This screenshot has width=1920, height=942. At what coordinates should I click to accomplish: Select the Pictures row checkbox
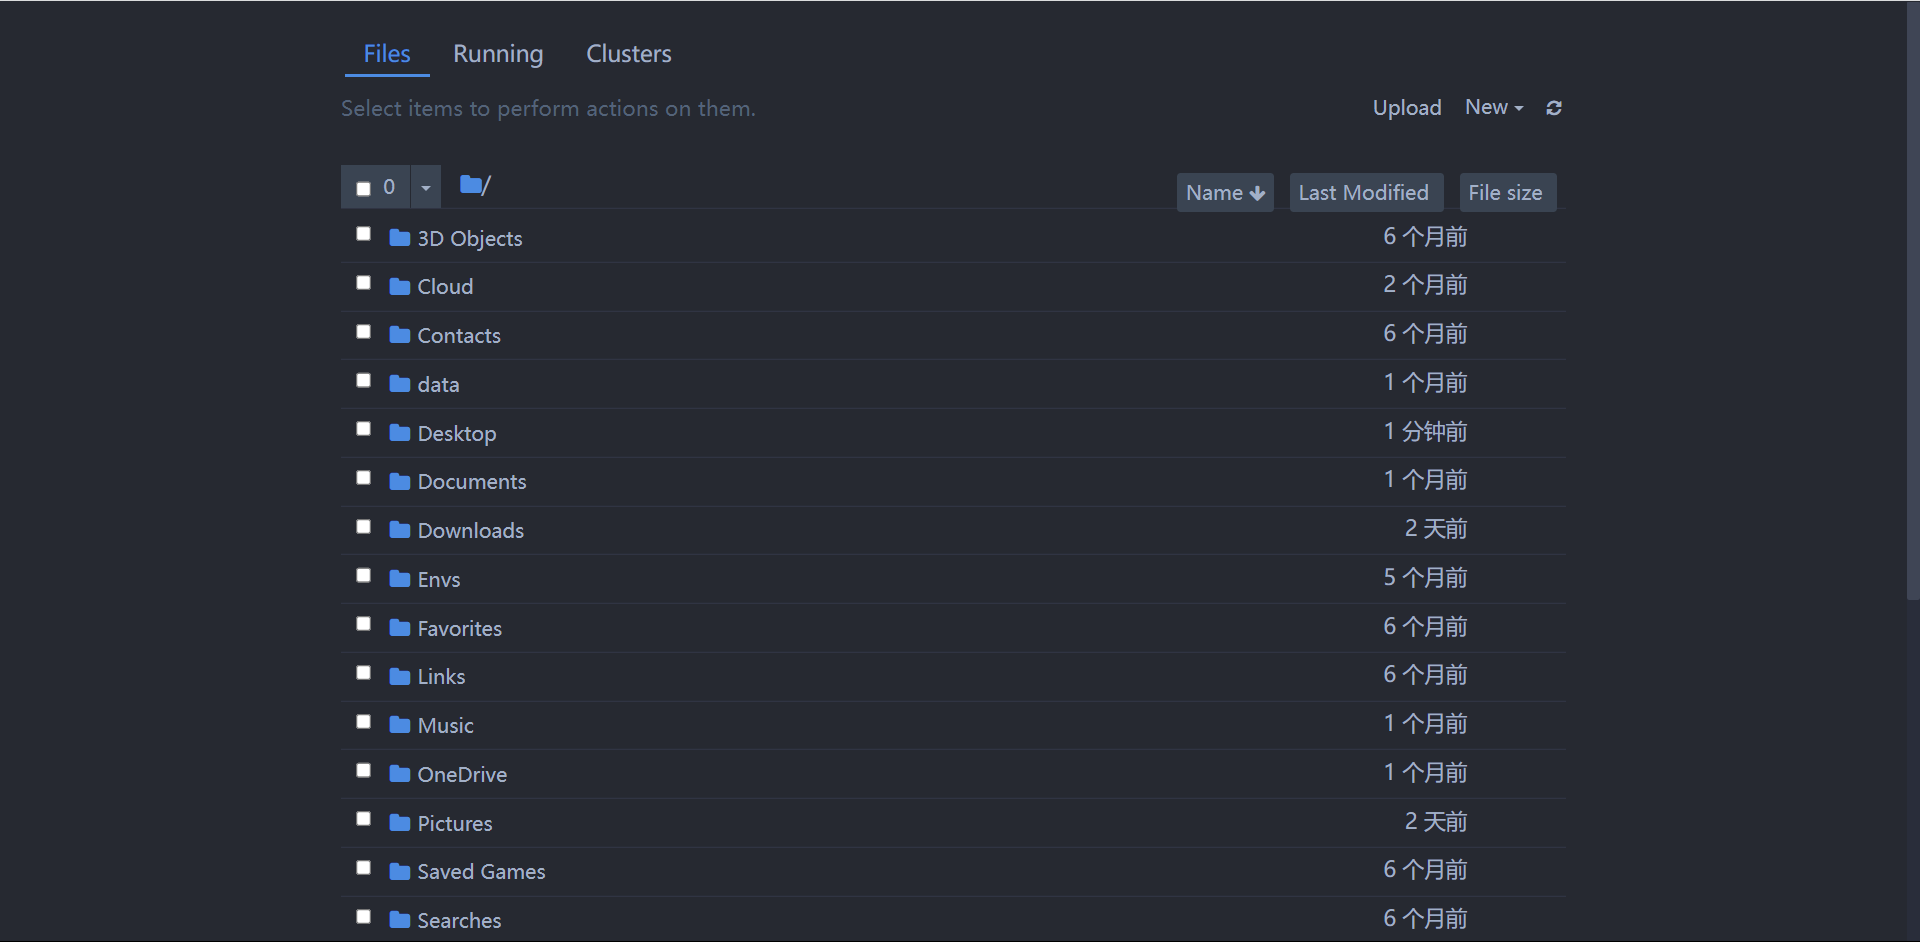point(364,819)
